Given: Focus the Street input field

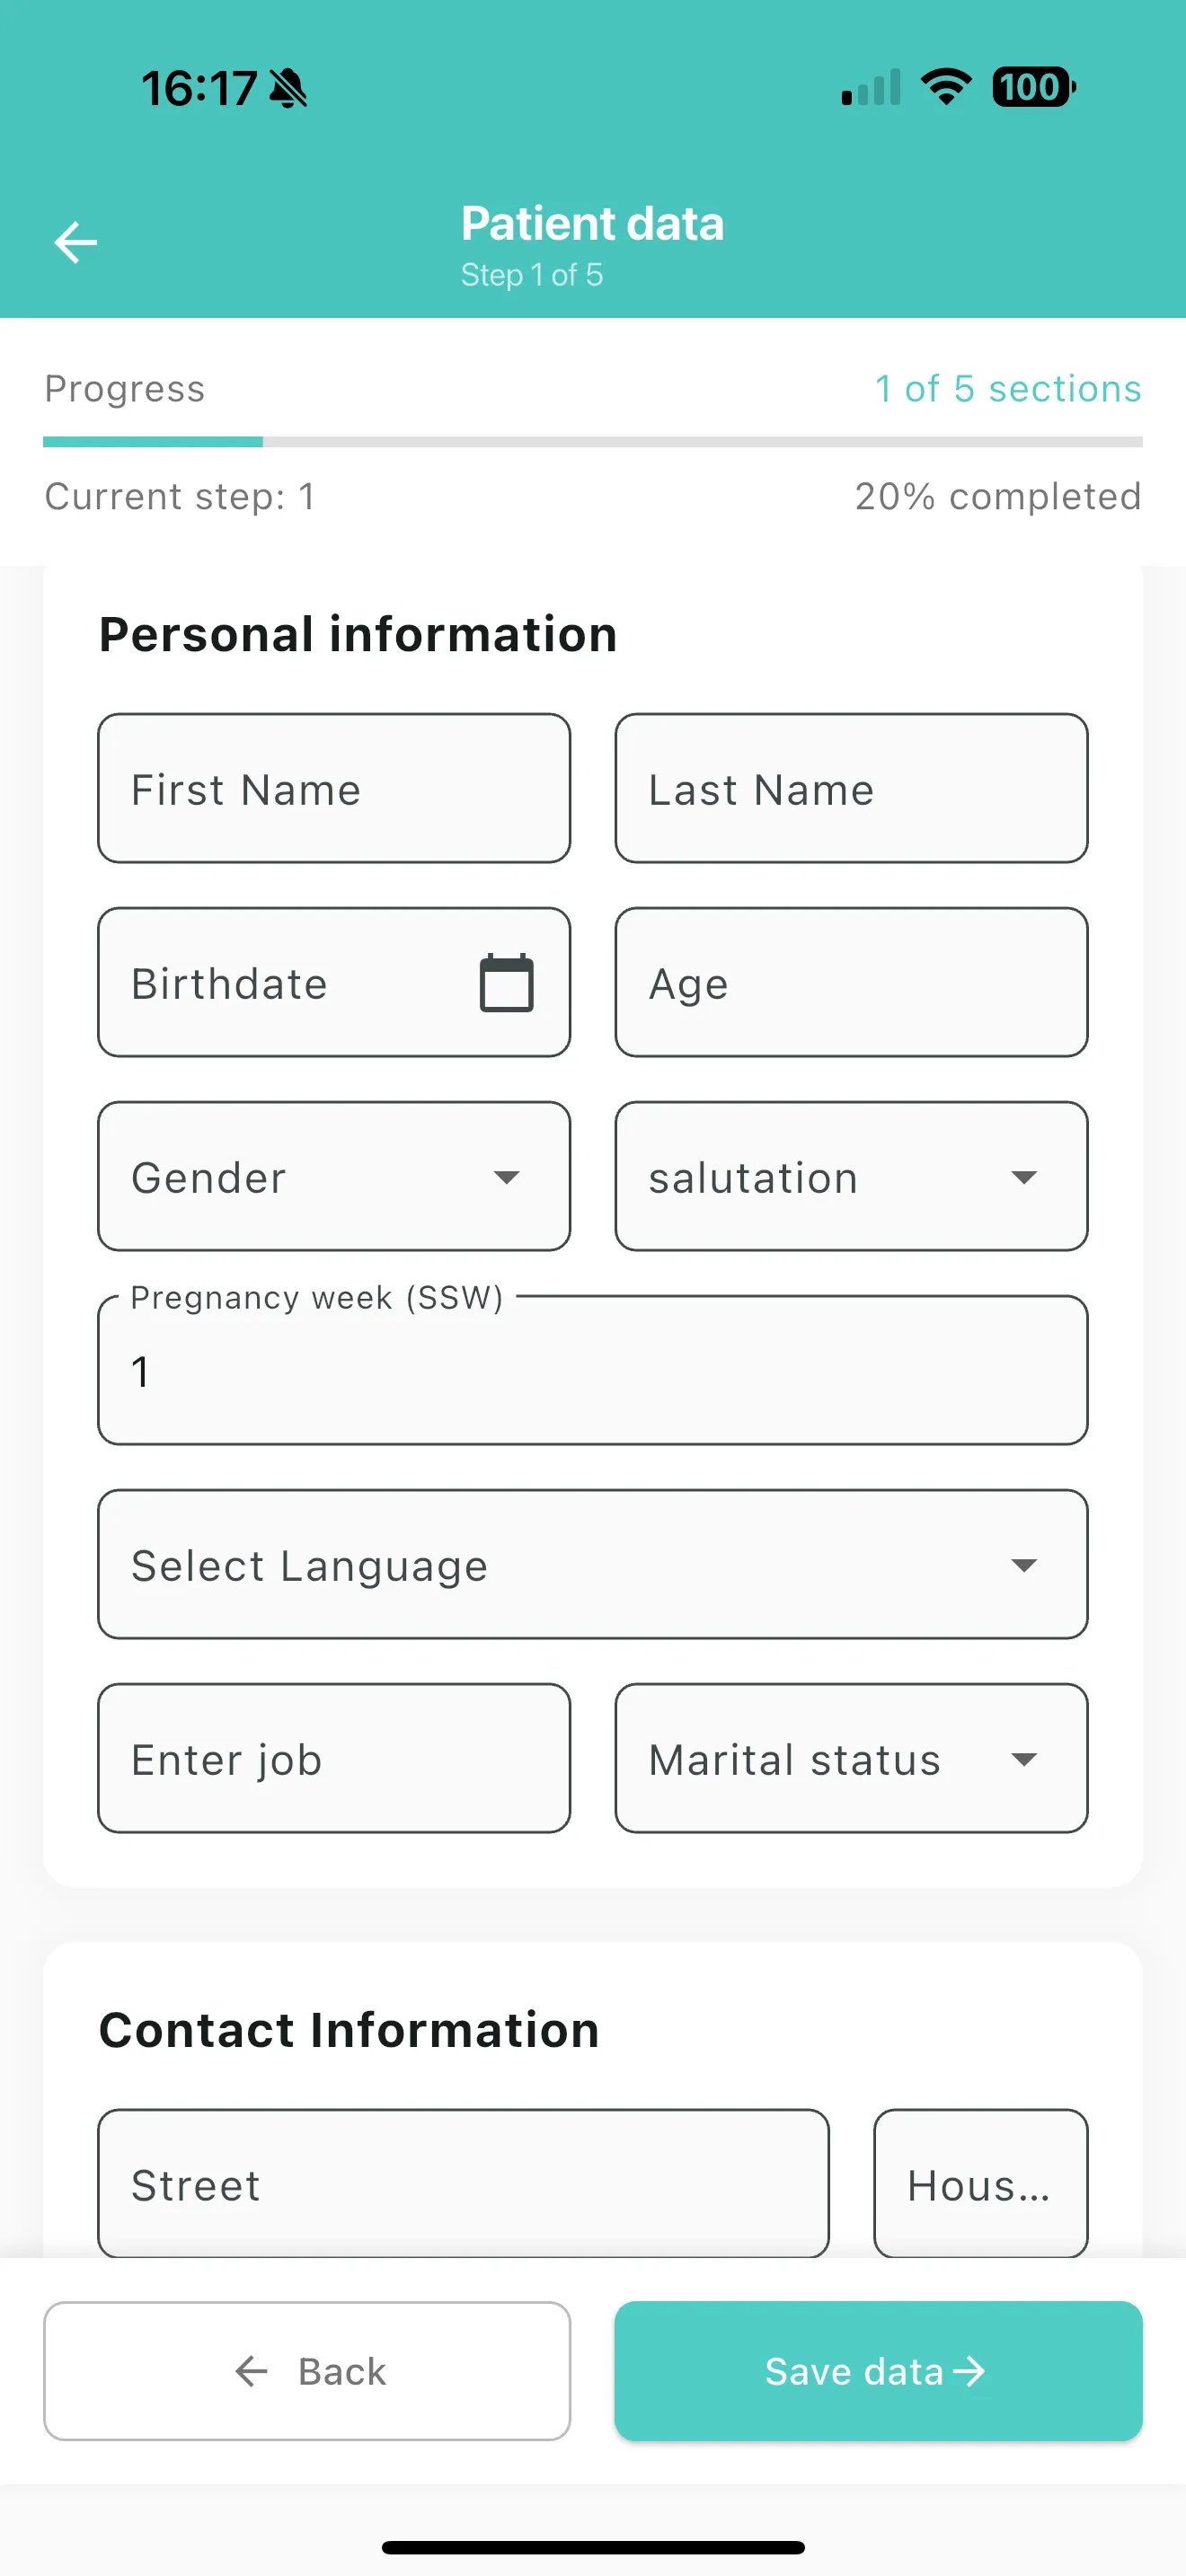Looking at the screenshot, I should (463, 2184).
